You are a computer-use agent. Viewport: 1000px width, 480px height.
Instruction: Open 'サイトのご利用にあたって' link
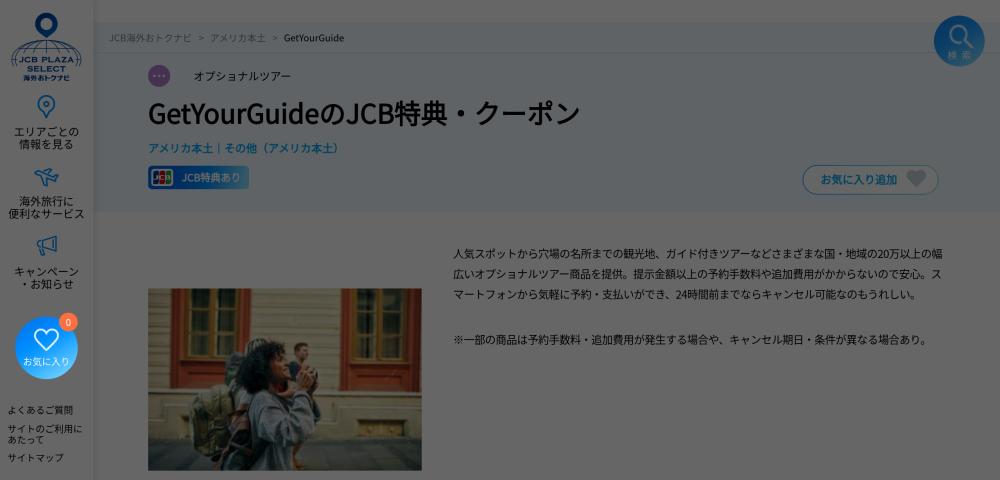coord(45,434)
